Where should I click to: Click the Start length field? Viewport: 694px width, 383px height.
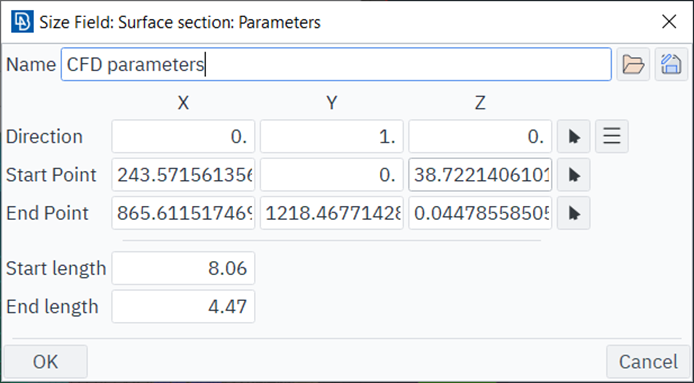tap(183, 268)
